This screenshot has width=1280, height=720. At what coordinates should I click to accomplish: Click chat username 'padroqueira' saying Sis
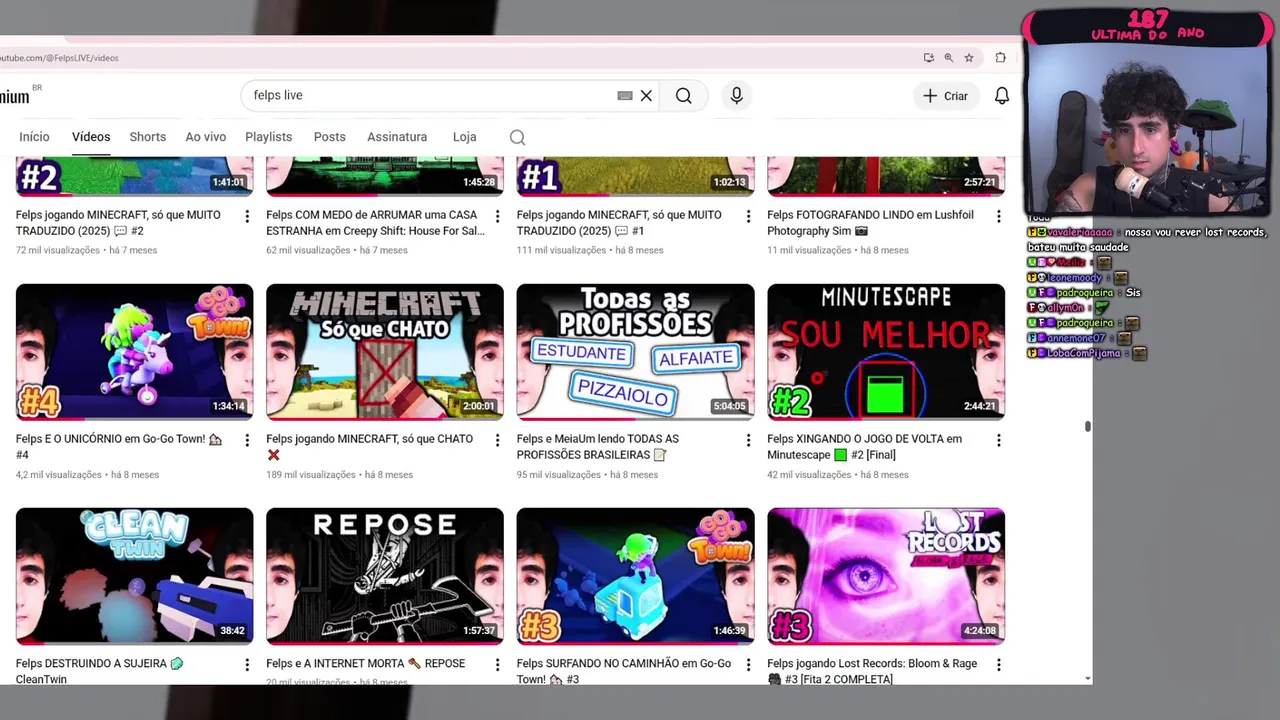(1086, 293)
